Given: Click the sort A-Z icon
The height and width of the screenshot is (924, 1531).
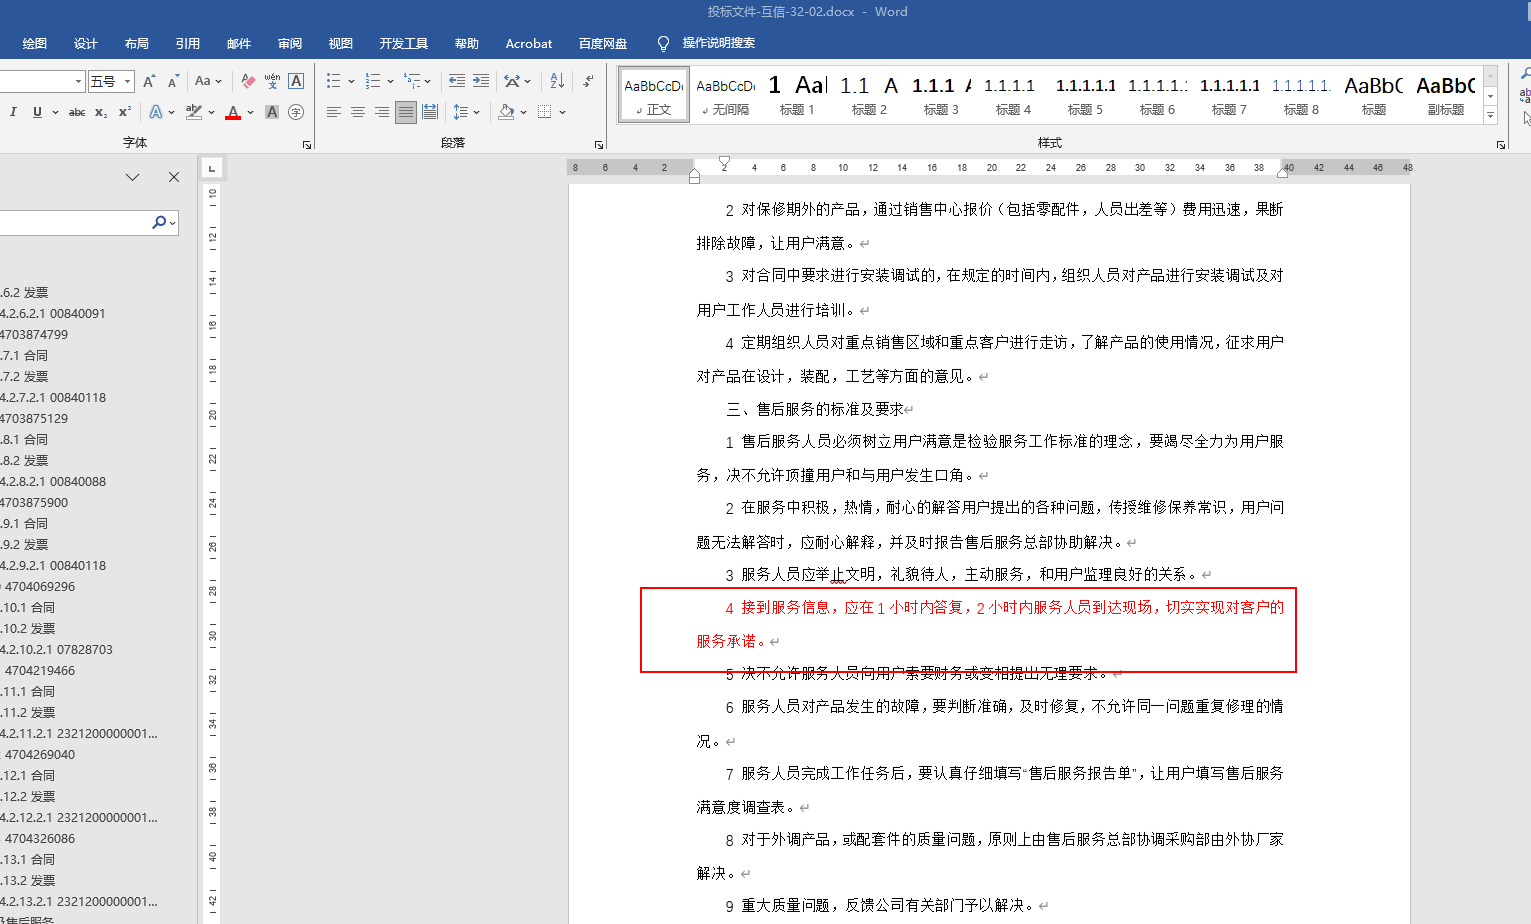Looking at the screenshot, I should [557, 81].
